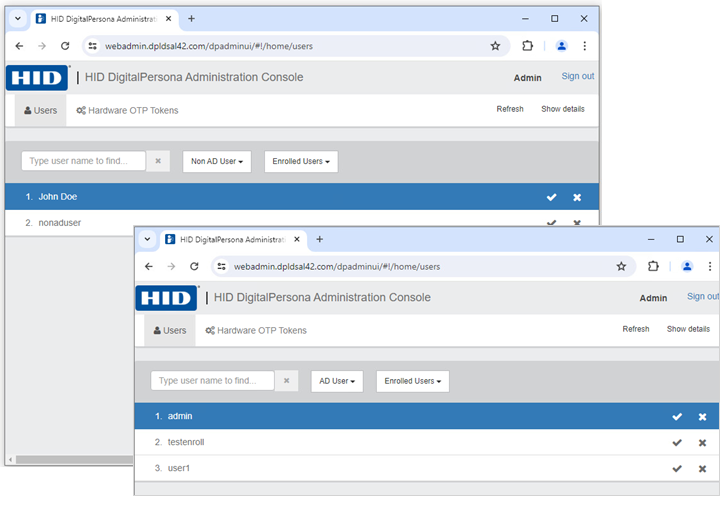Screen dimensions: 725x505
Task: Select the Users tab in the back window
Action: 41,110
